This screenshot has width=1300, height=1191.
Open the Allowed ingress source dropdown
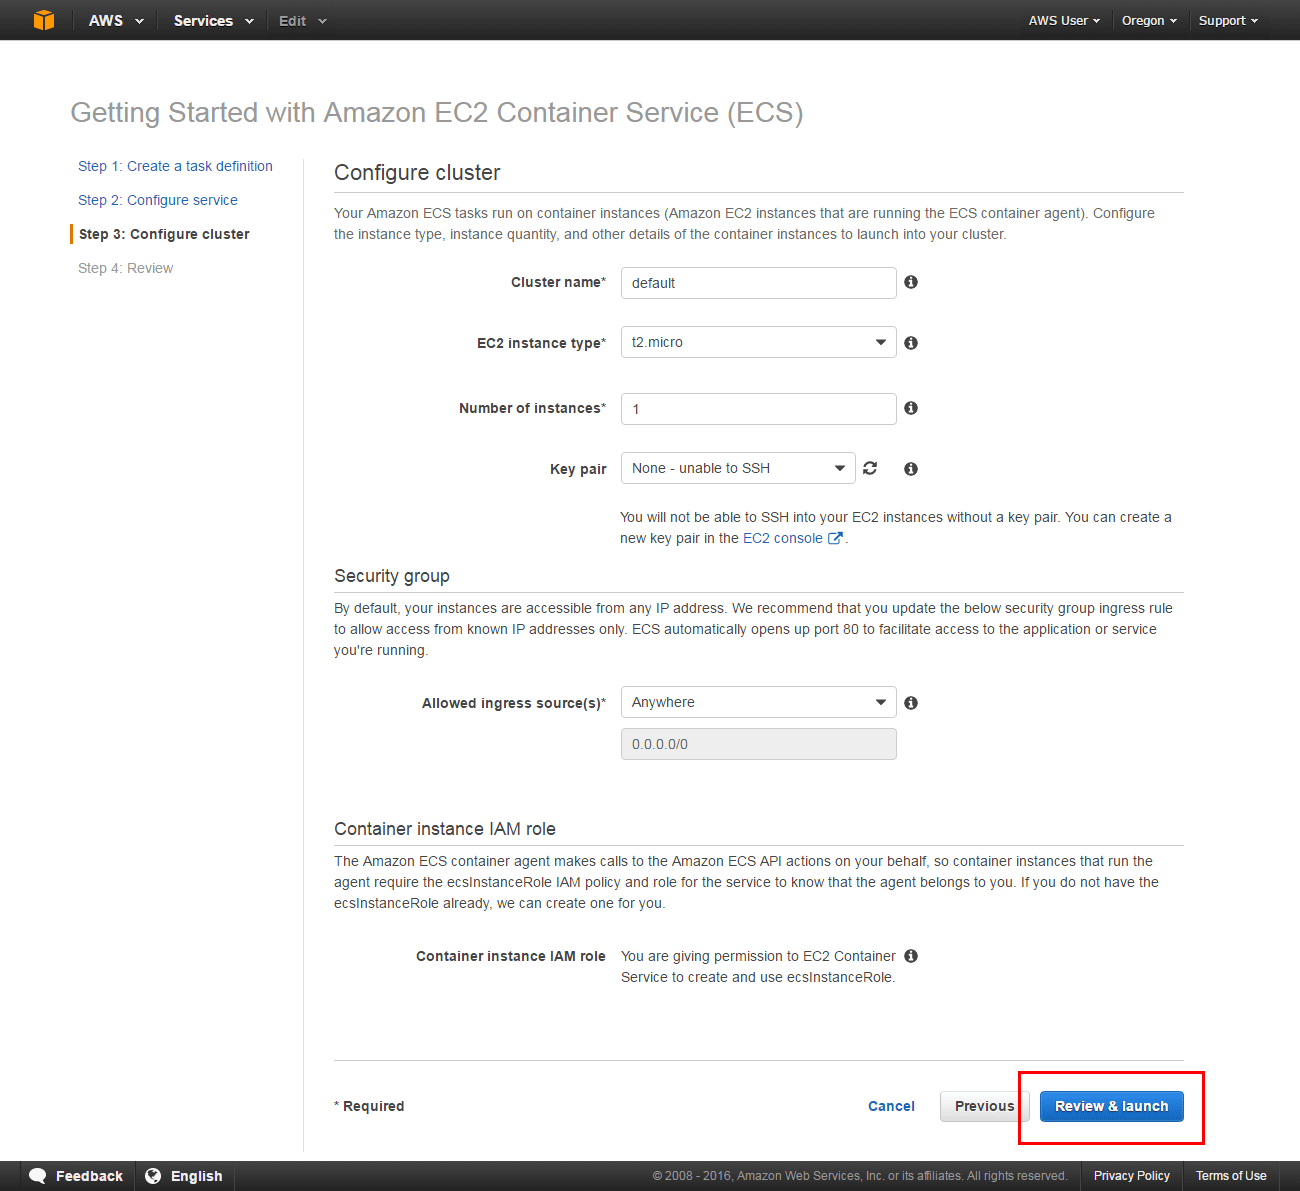[879, 702]
